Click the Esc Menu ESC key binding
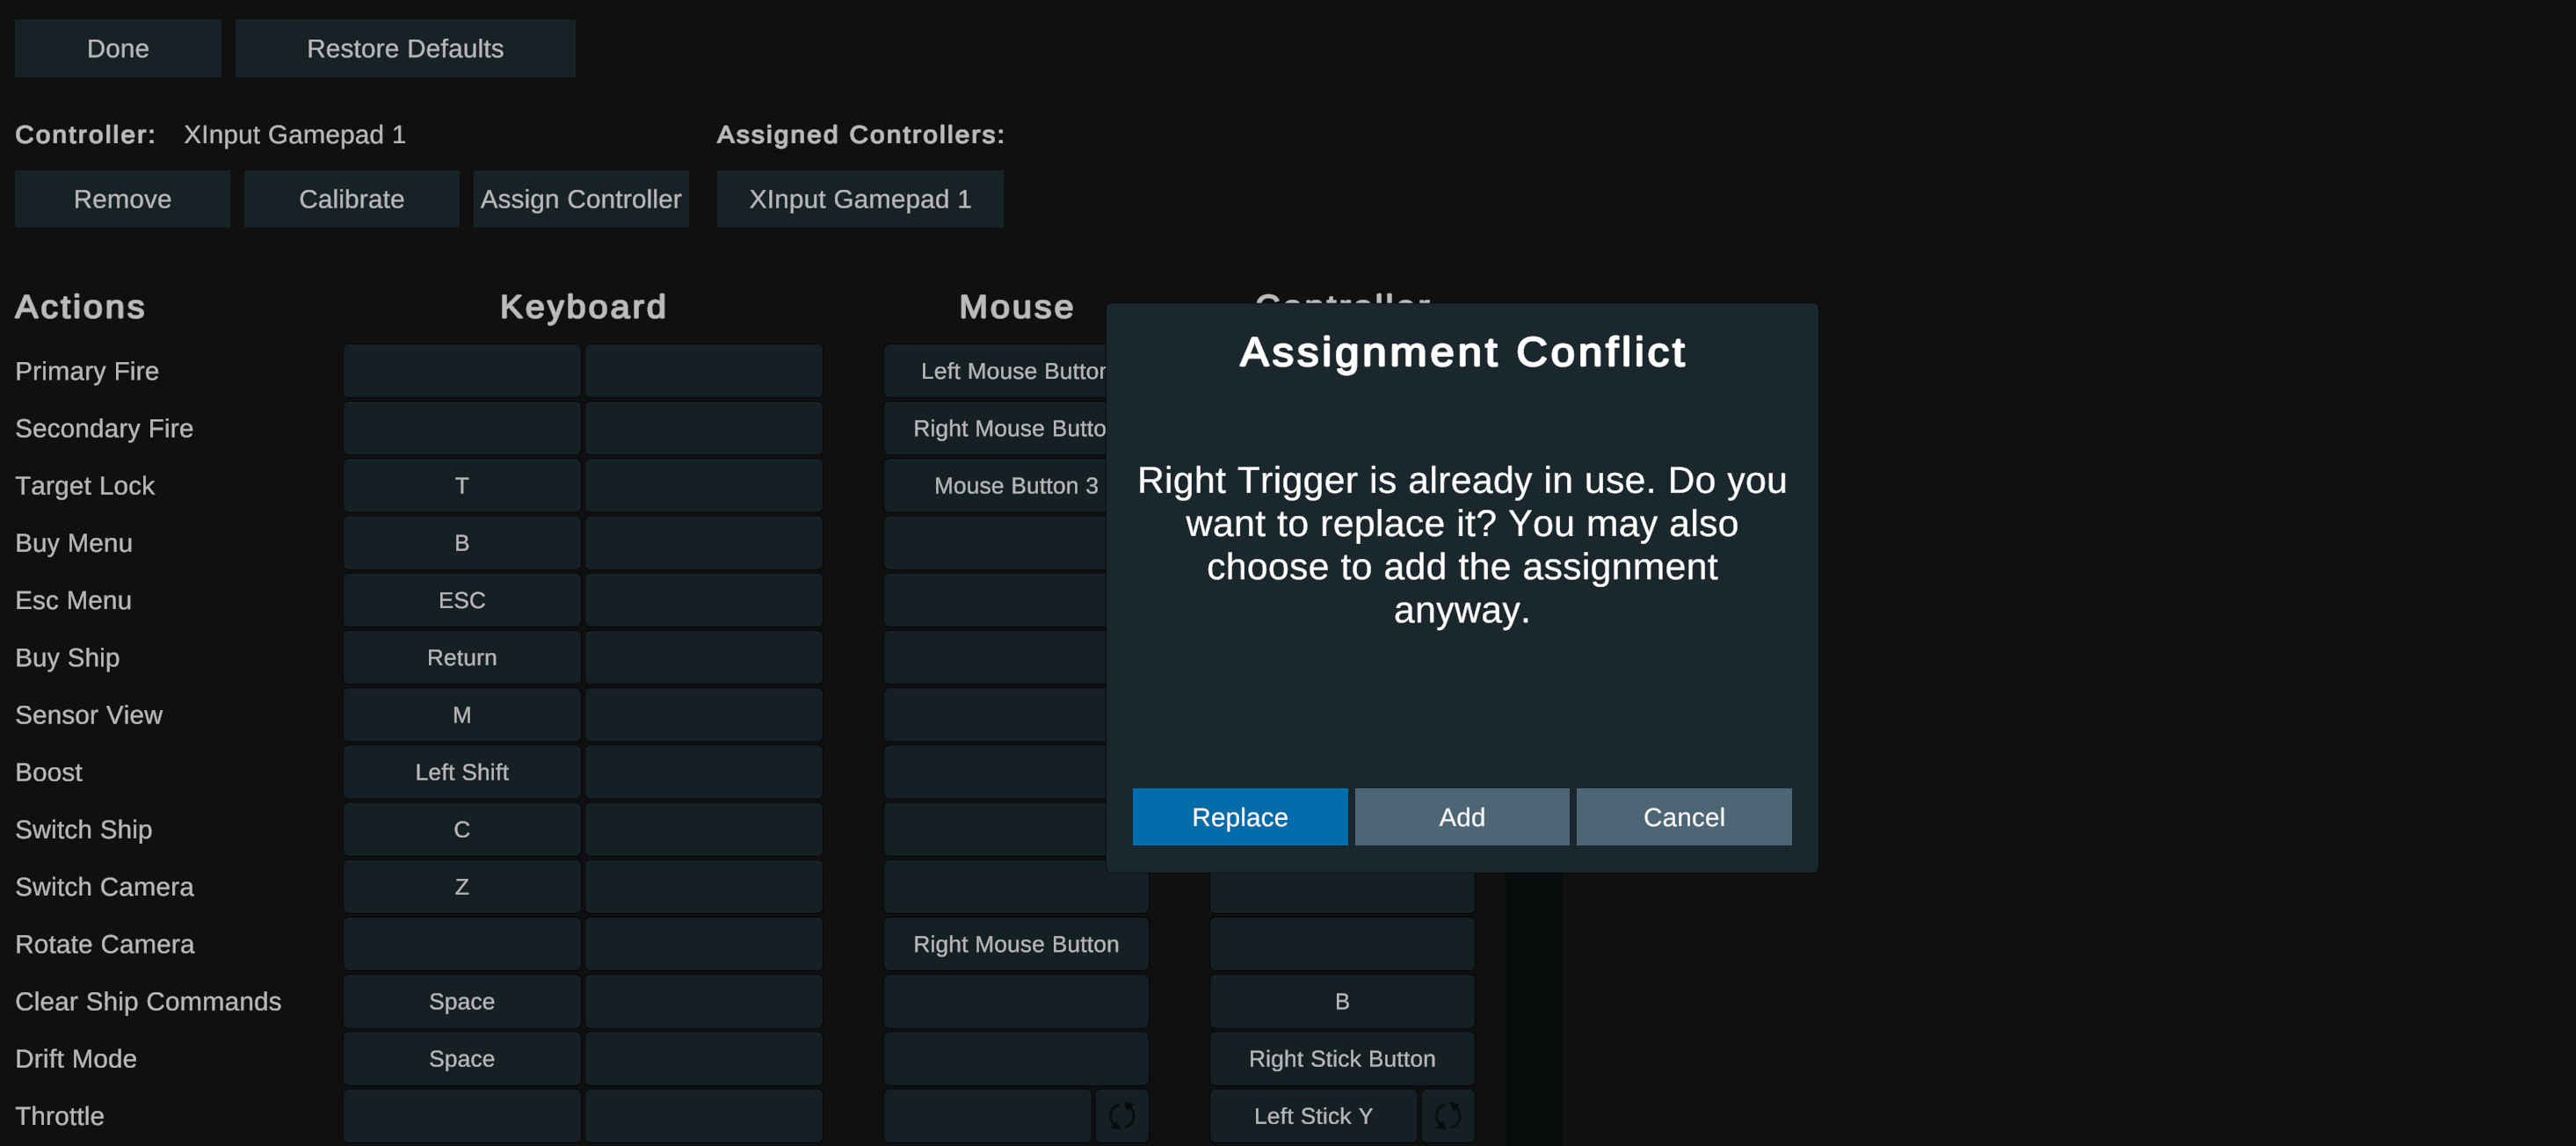2576x1146 pixels. click(x=461, y=600)
